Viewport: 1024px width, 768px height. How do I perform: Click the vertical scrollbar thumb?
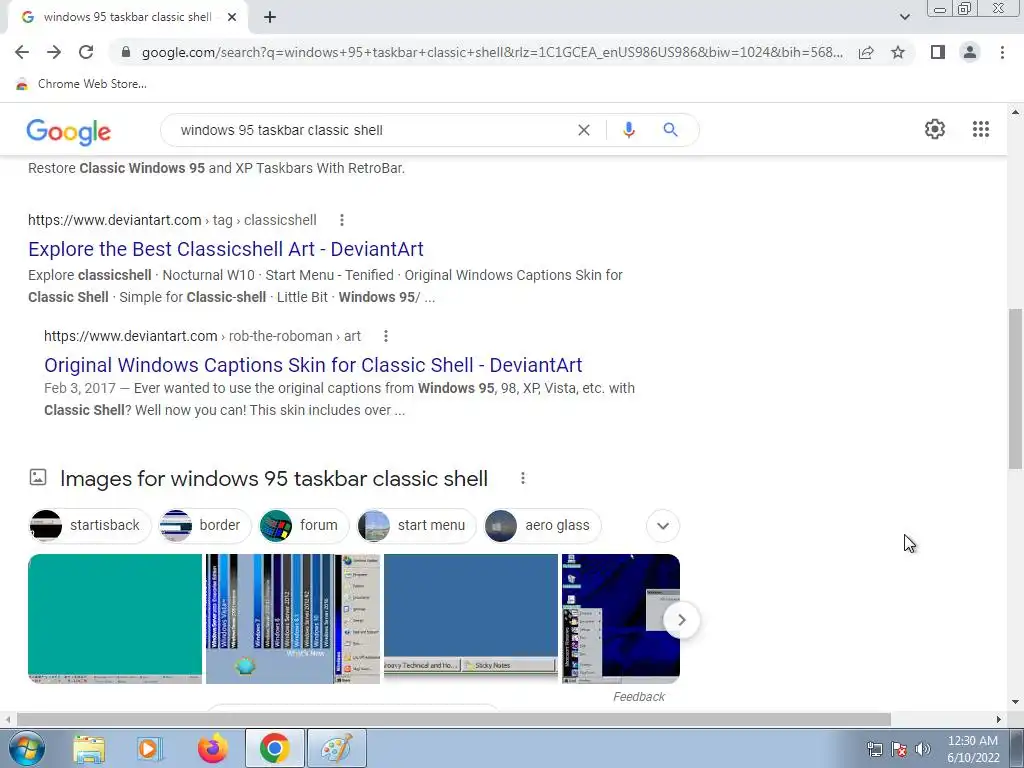[x=1014, y=389]
